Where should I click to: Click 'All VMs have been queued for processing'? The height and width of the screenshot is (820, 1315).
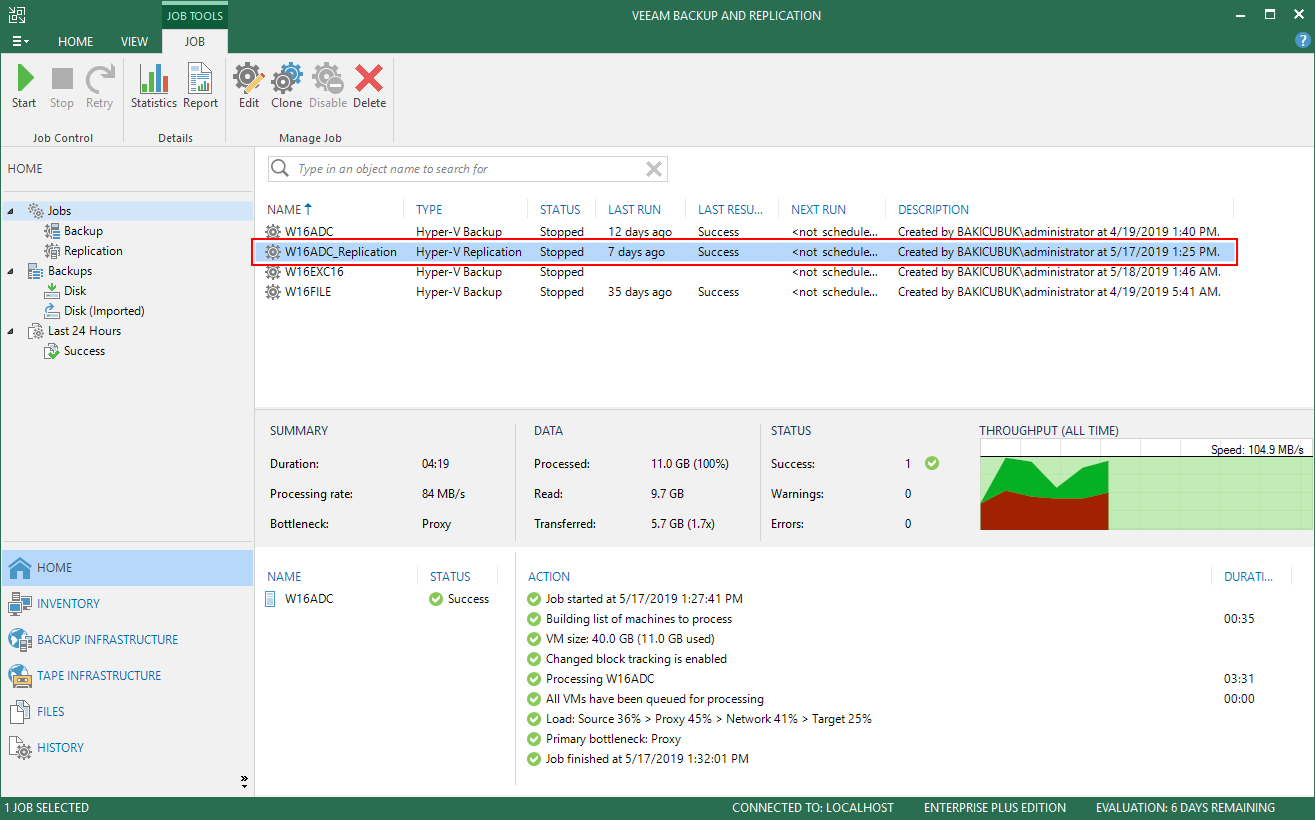point(655,699)
